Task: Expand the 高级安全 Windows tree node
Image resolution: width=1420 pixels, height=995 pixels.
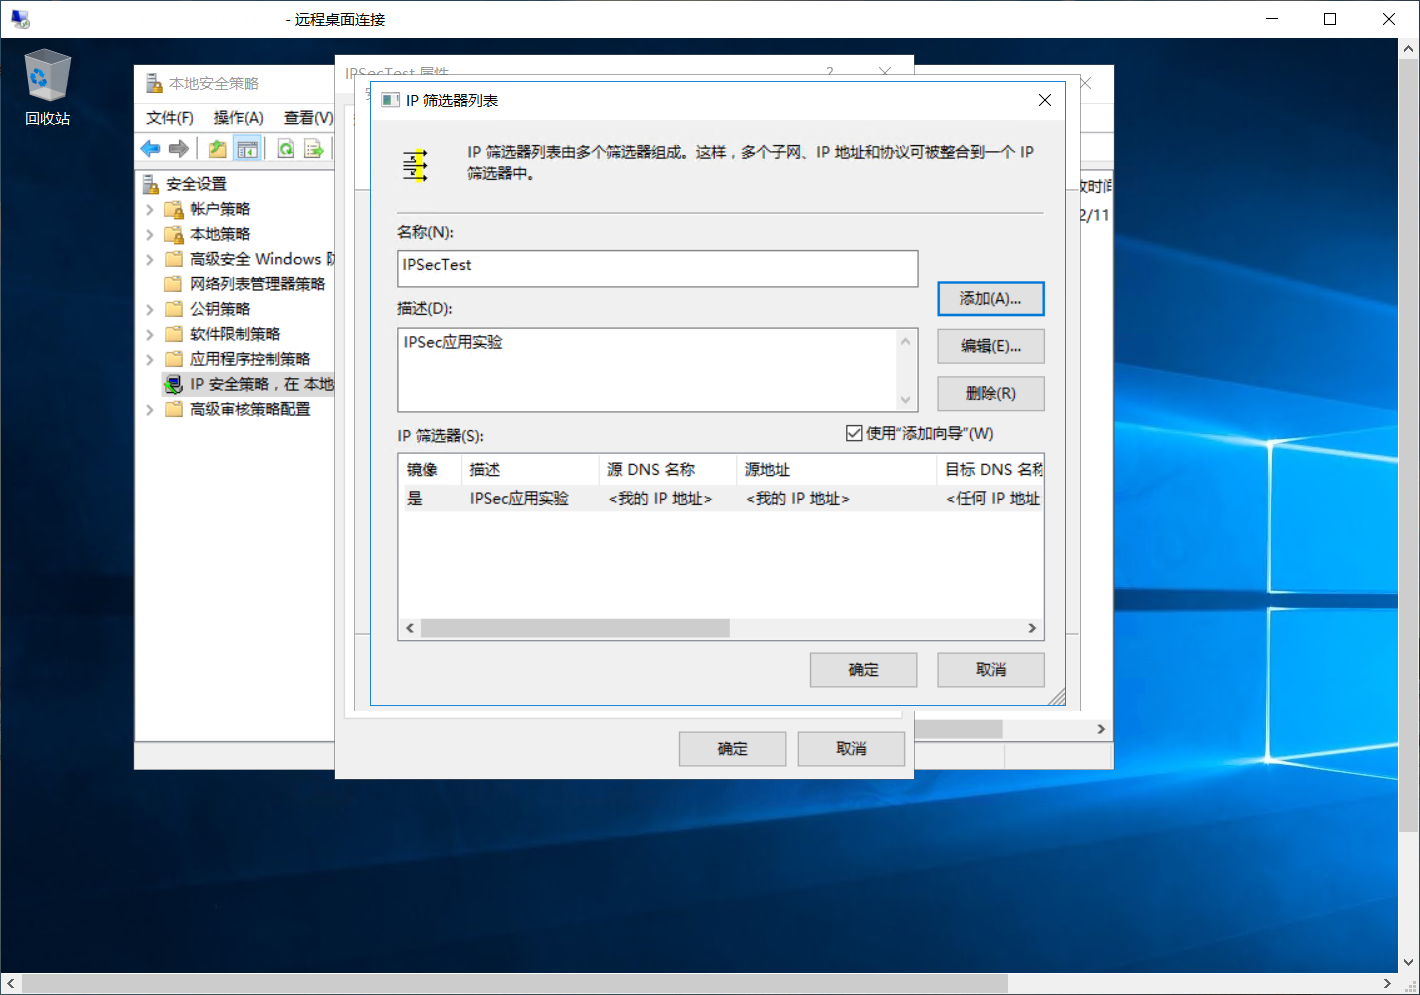Action: click(150, 259)
